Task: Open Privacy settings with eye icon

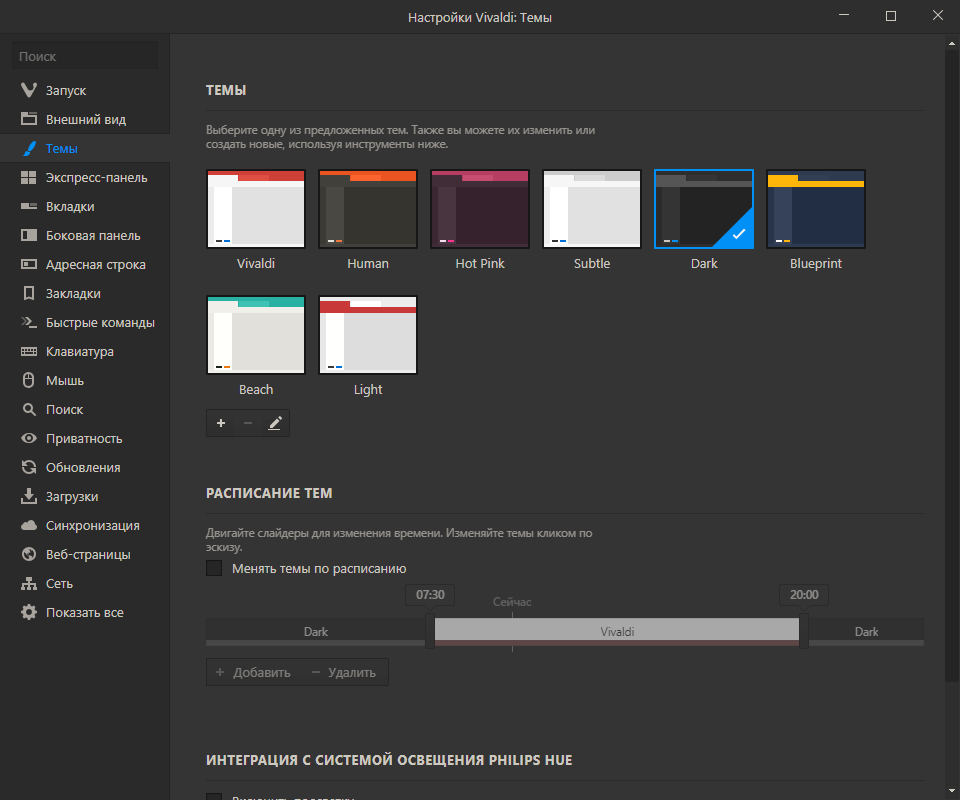Action: [x=29, y=438]
